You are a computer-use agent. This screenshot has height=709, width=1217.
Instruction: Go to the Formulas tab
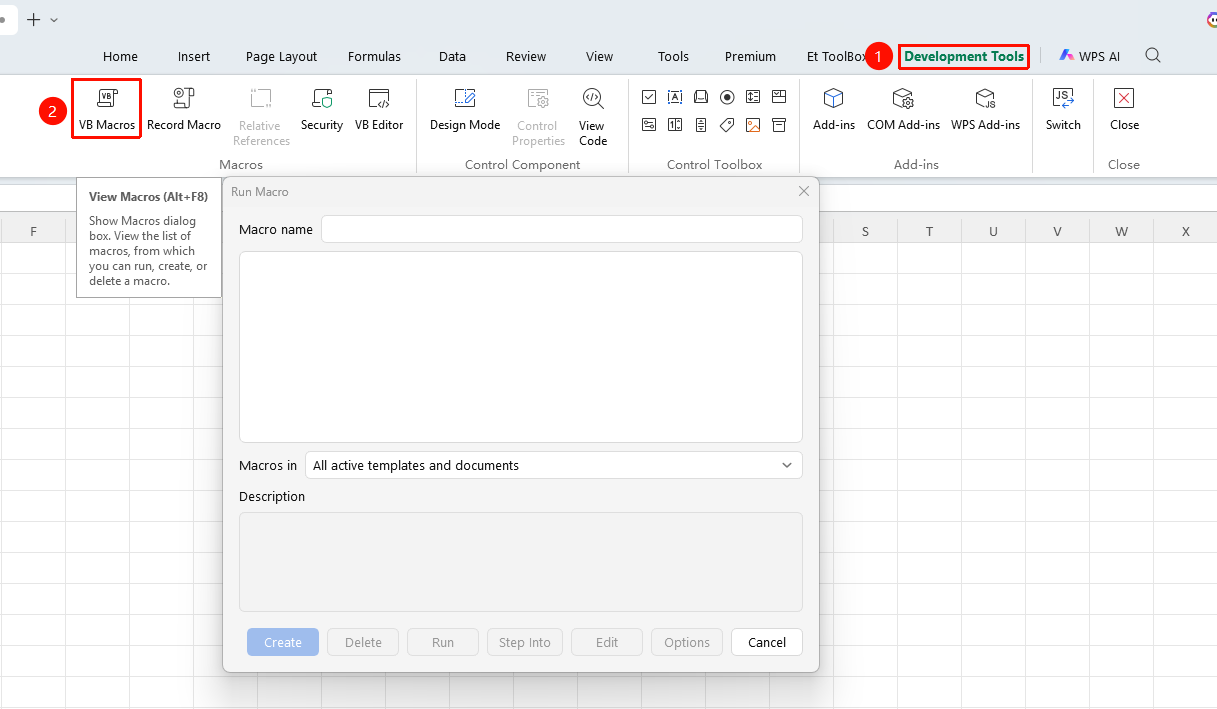tap(374, 57)
